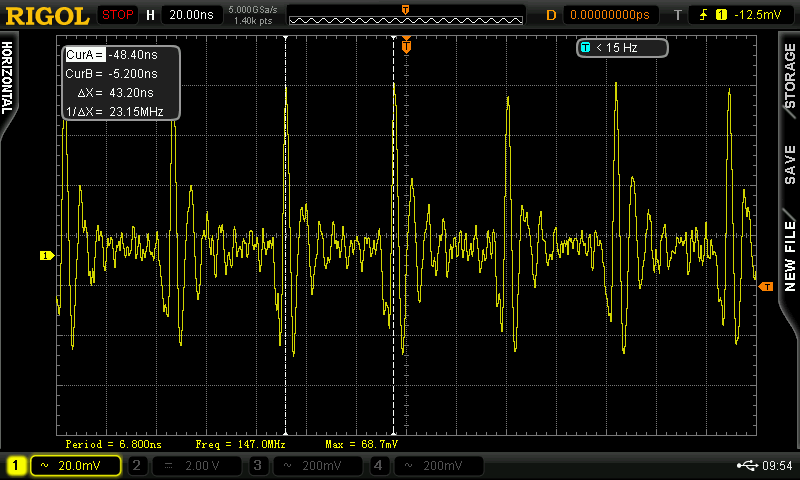
Task: Click channel 4 scale 200mV box
Action: click(x=438, y=465)
